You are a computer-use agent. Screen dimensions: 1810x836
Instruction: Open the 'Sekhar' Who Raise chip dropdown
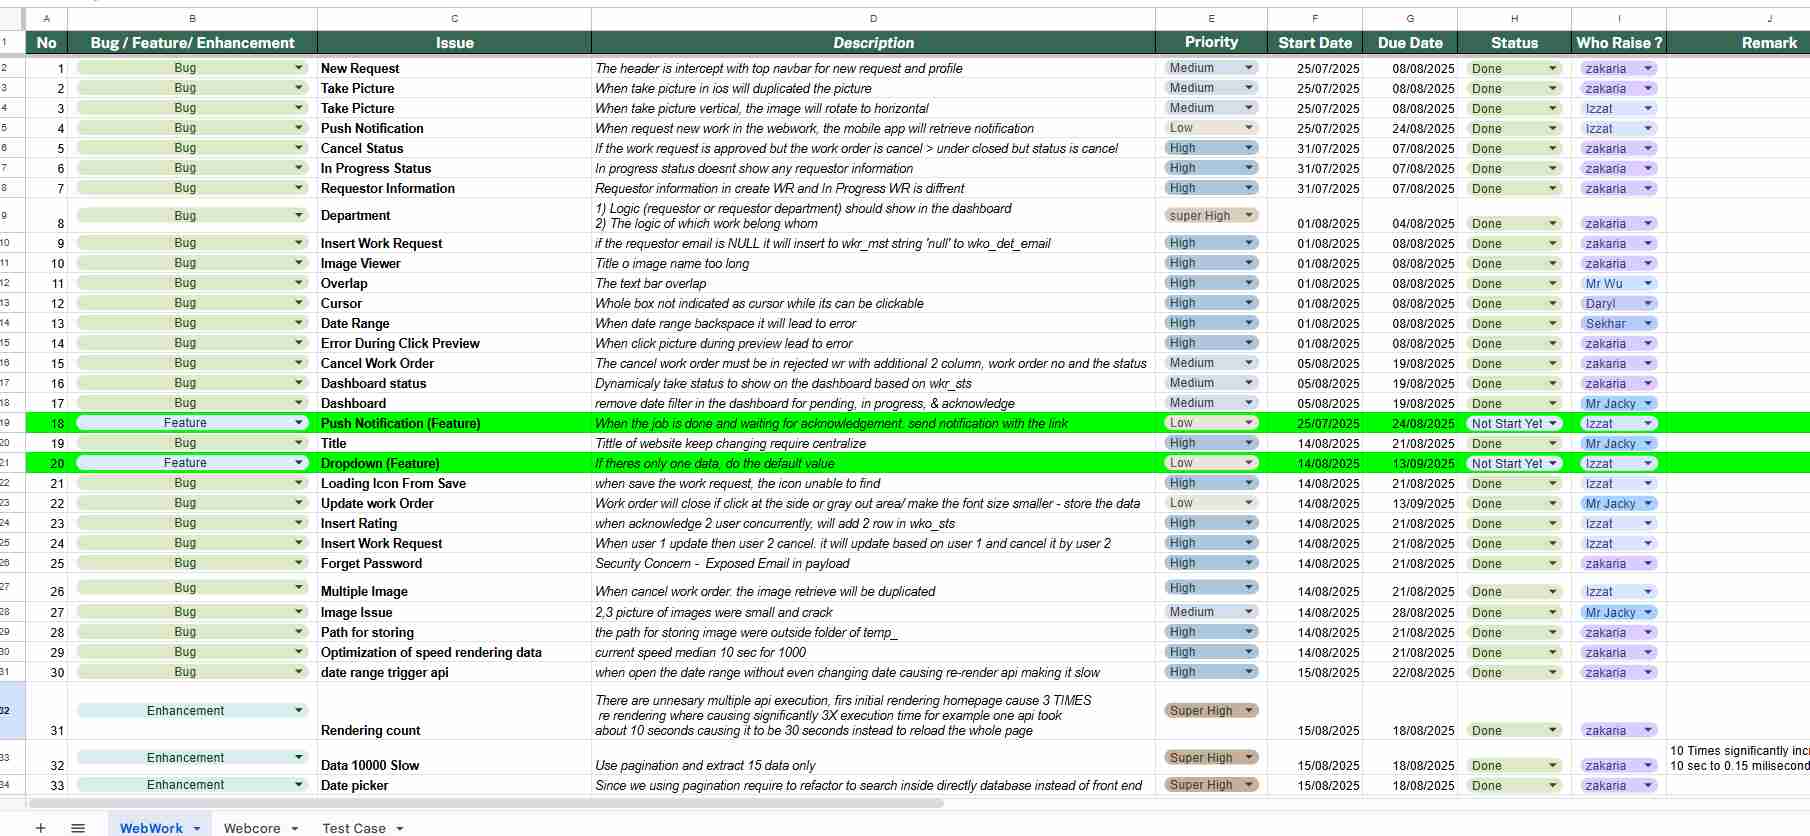[x=1648, y=324]
